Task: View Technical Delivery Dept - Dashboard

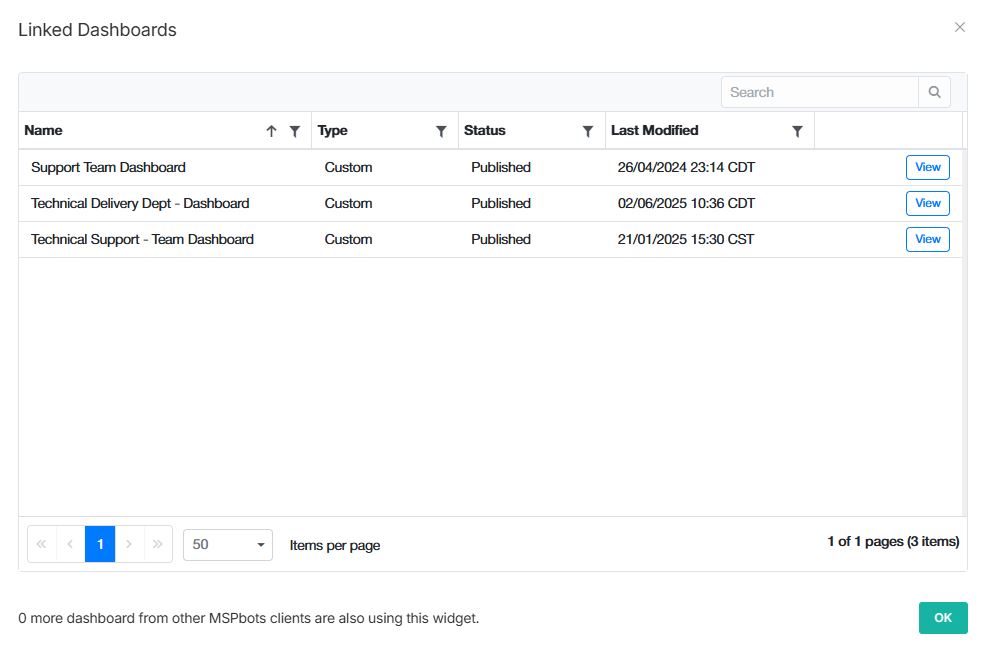Action: [927, 203]
